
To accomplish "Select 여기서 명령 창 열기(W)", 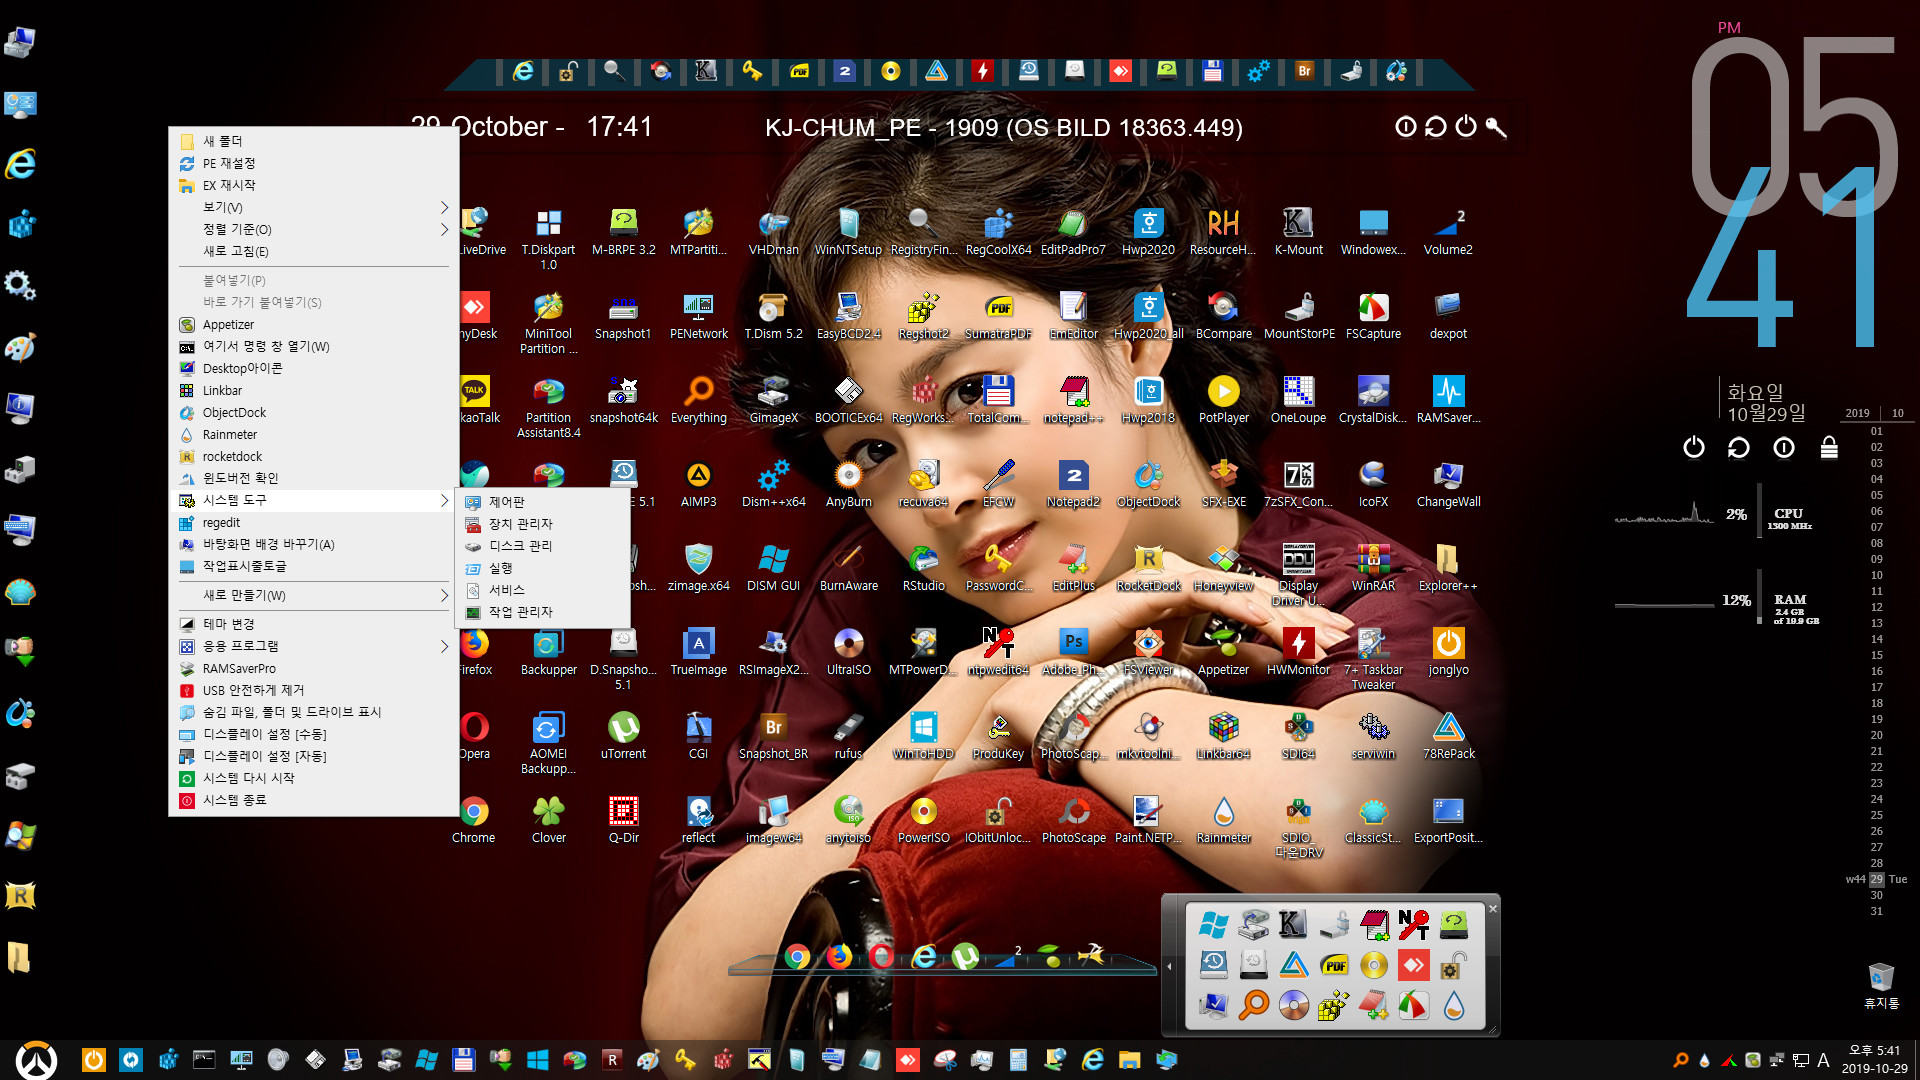I will [314, 346].
